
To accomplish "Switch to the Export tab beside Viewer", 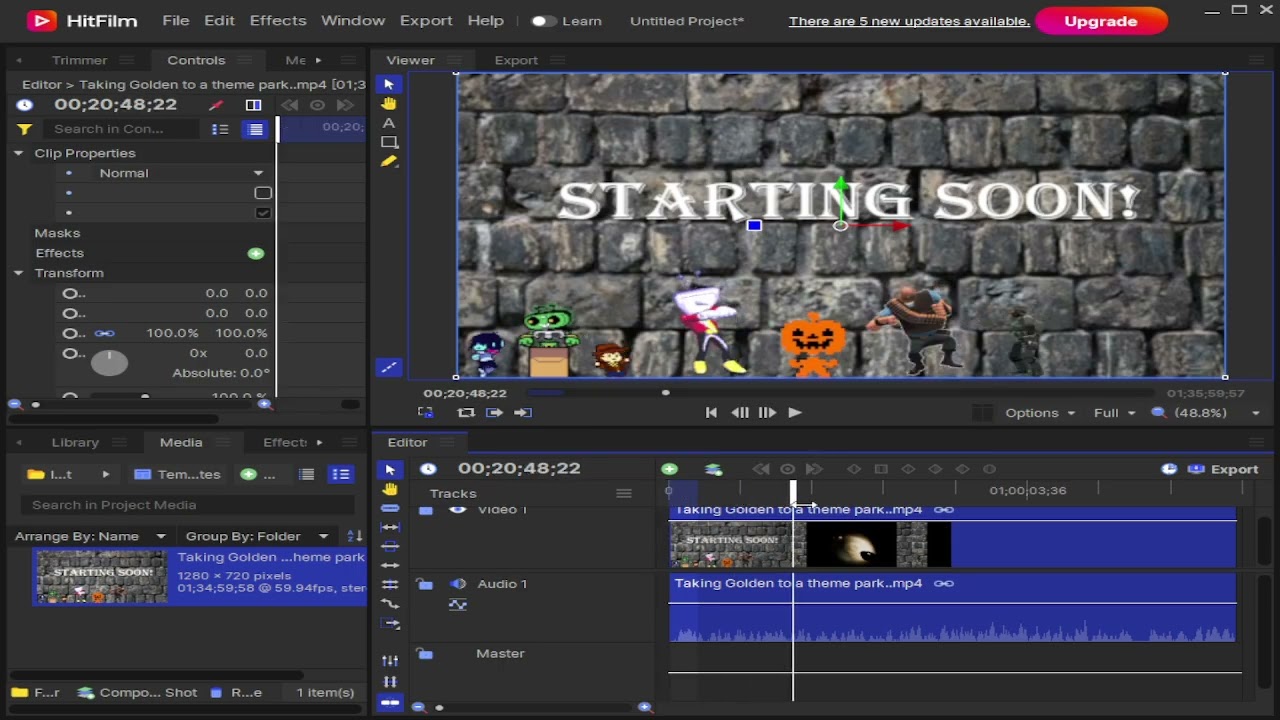I will [x=516, y=60].
